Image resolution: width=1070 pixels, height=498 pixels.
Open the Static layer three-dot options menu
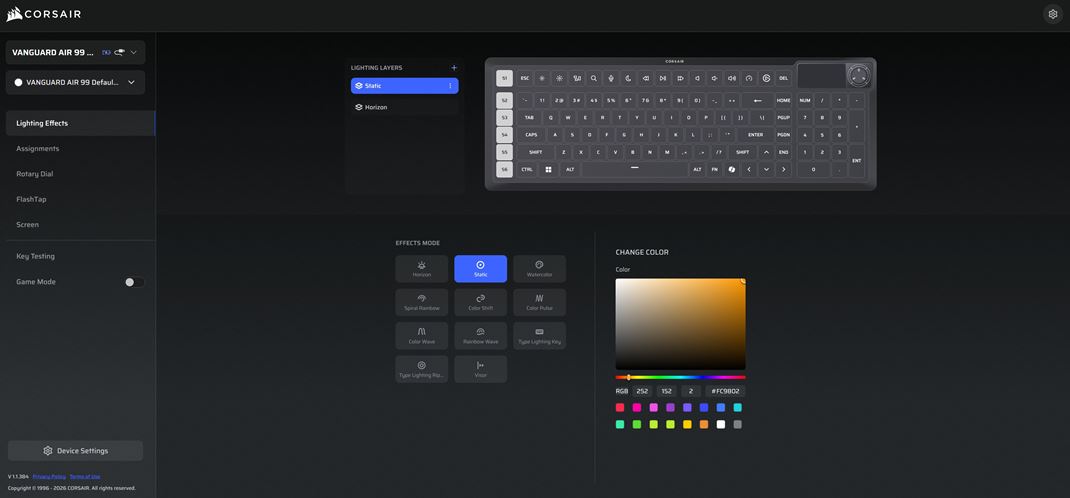click(x=450, y=86)
